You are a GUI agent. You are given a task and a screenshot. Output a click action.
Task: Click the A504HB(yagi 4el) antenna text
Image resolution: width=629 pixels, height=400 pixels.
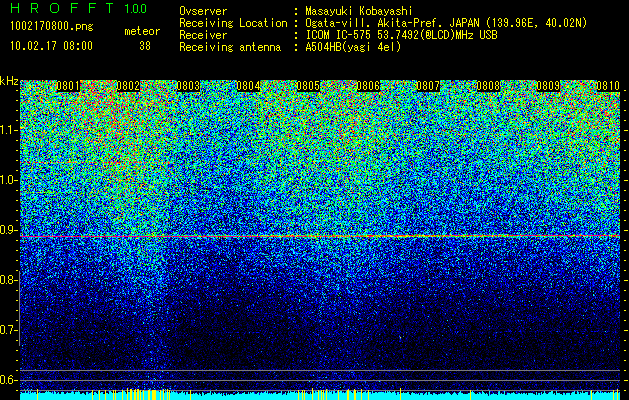[353, 47]
